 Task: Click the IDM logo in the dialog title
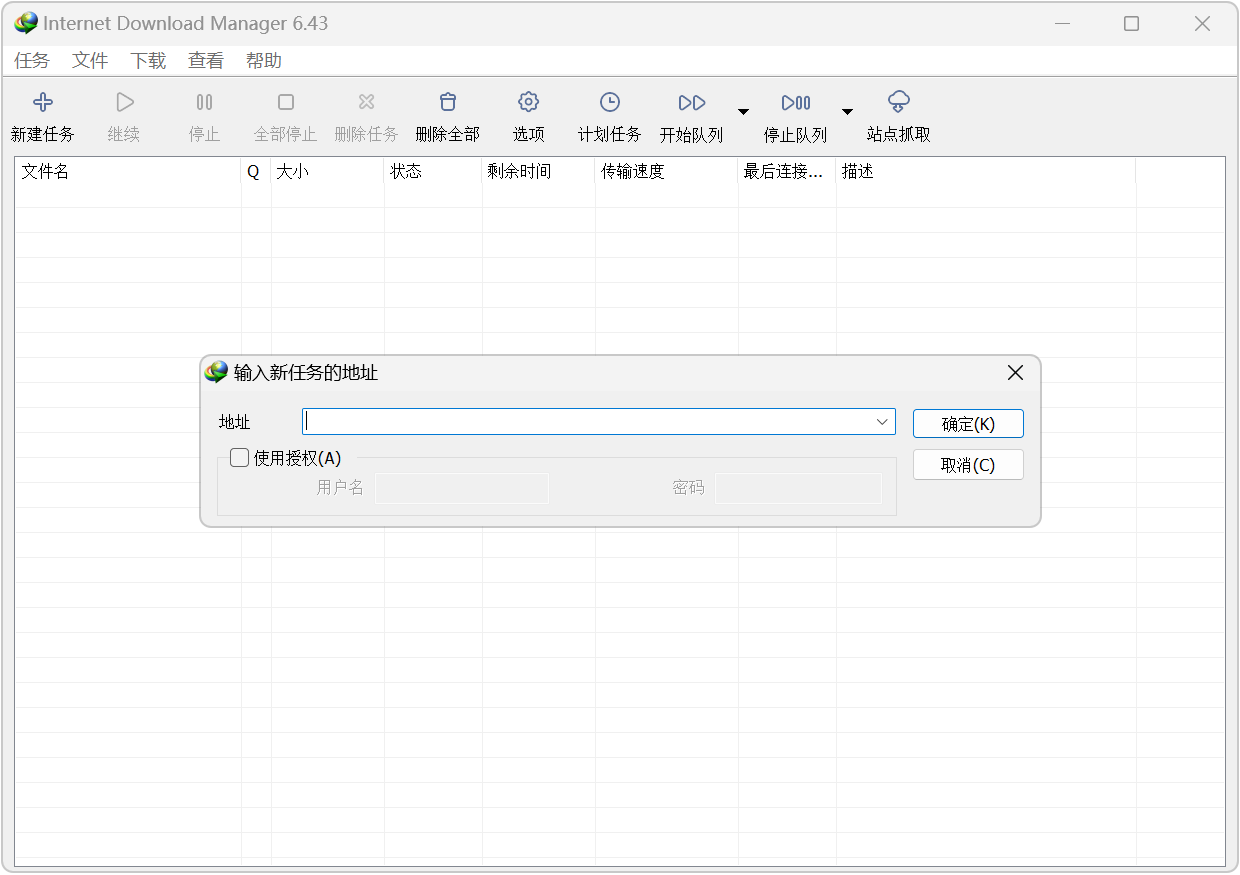pyautogui.click(x=216, y=373)
